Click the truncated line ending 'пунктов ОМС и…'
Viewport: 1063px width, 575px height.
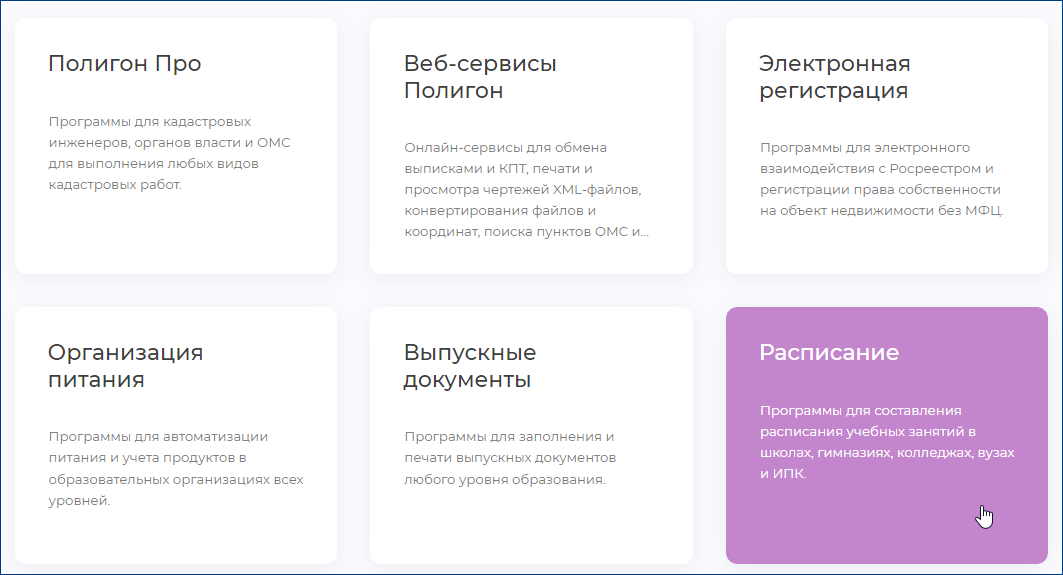526,232
